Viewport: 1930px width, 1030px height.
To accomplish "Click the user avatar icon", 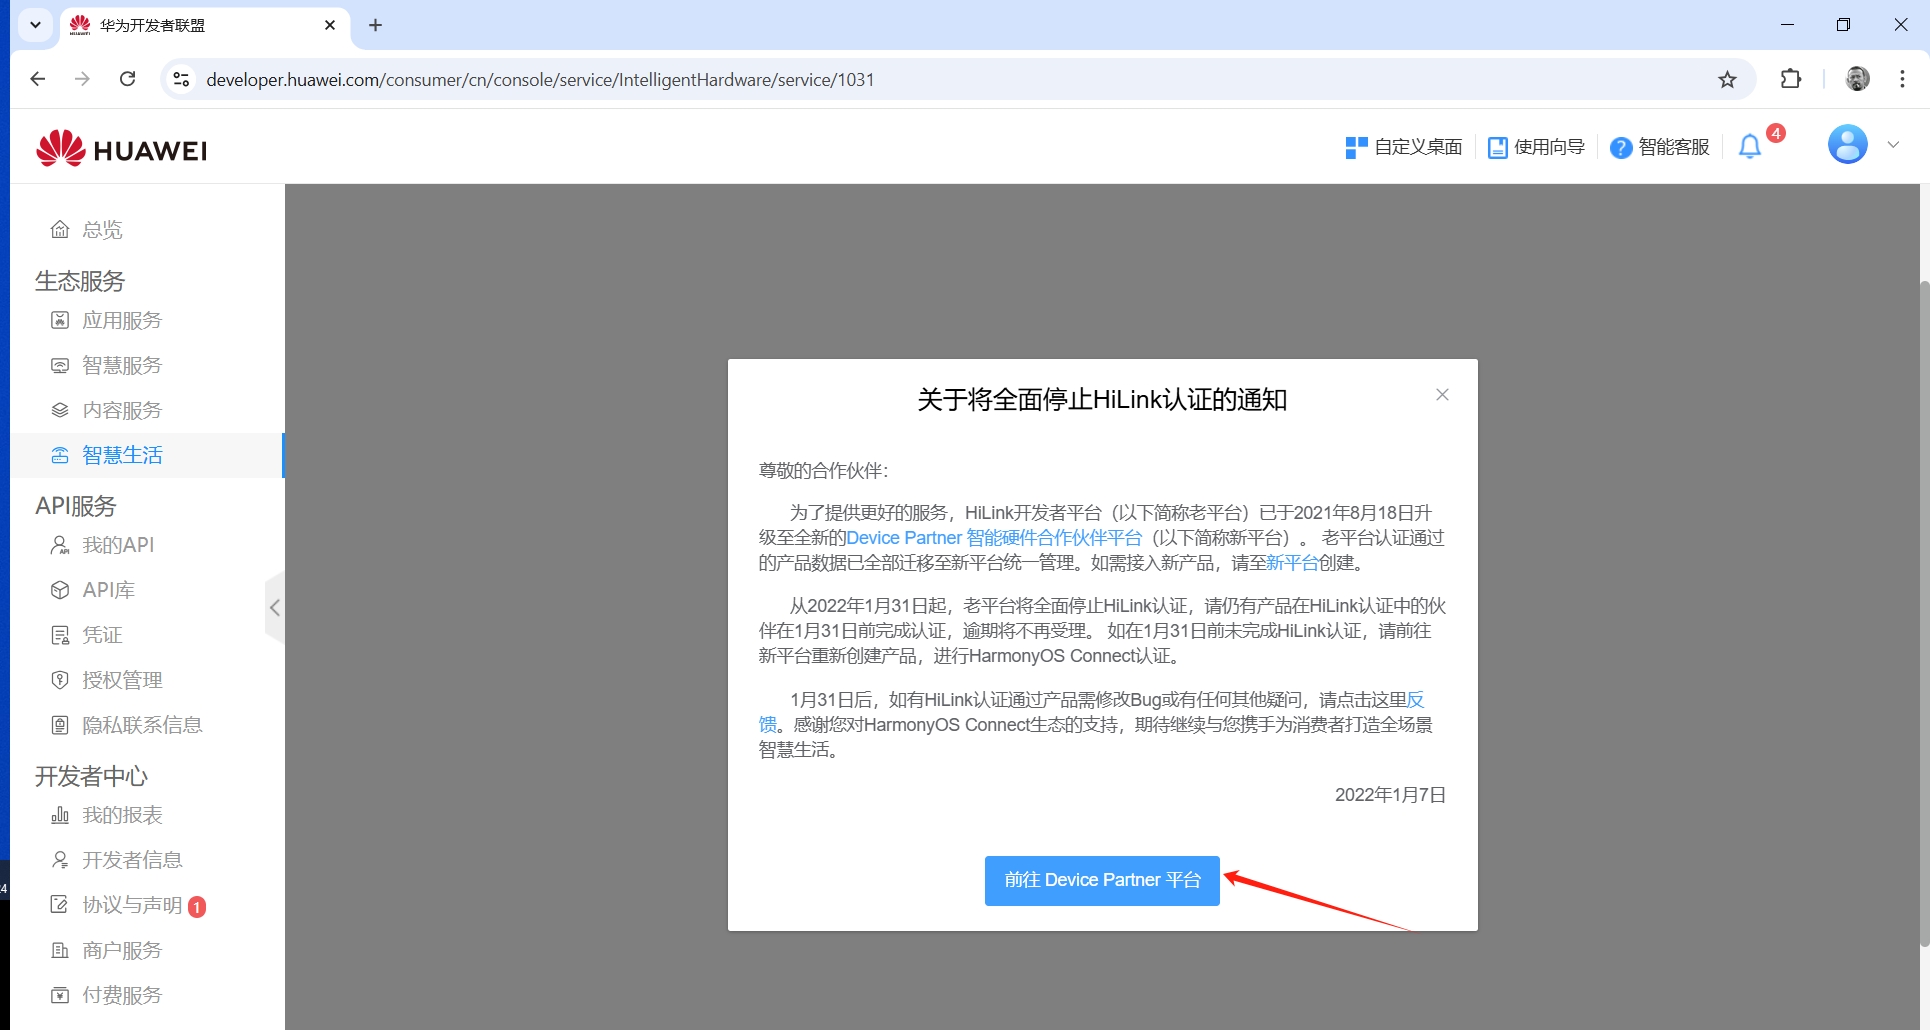I will click(1847, 145).
